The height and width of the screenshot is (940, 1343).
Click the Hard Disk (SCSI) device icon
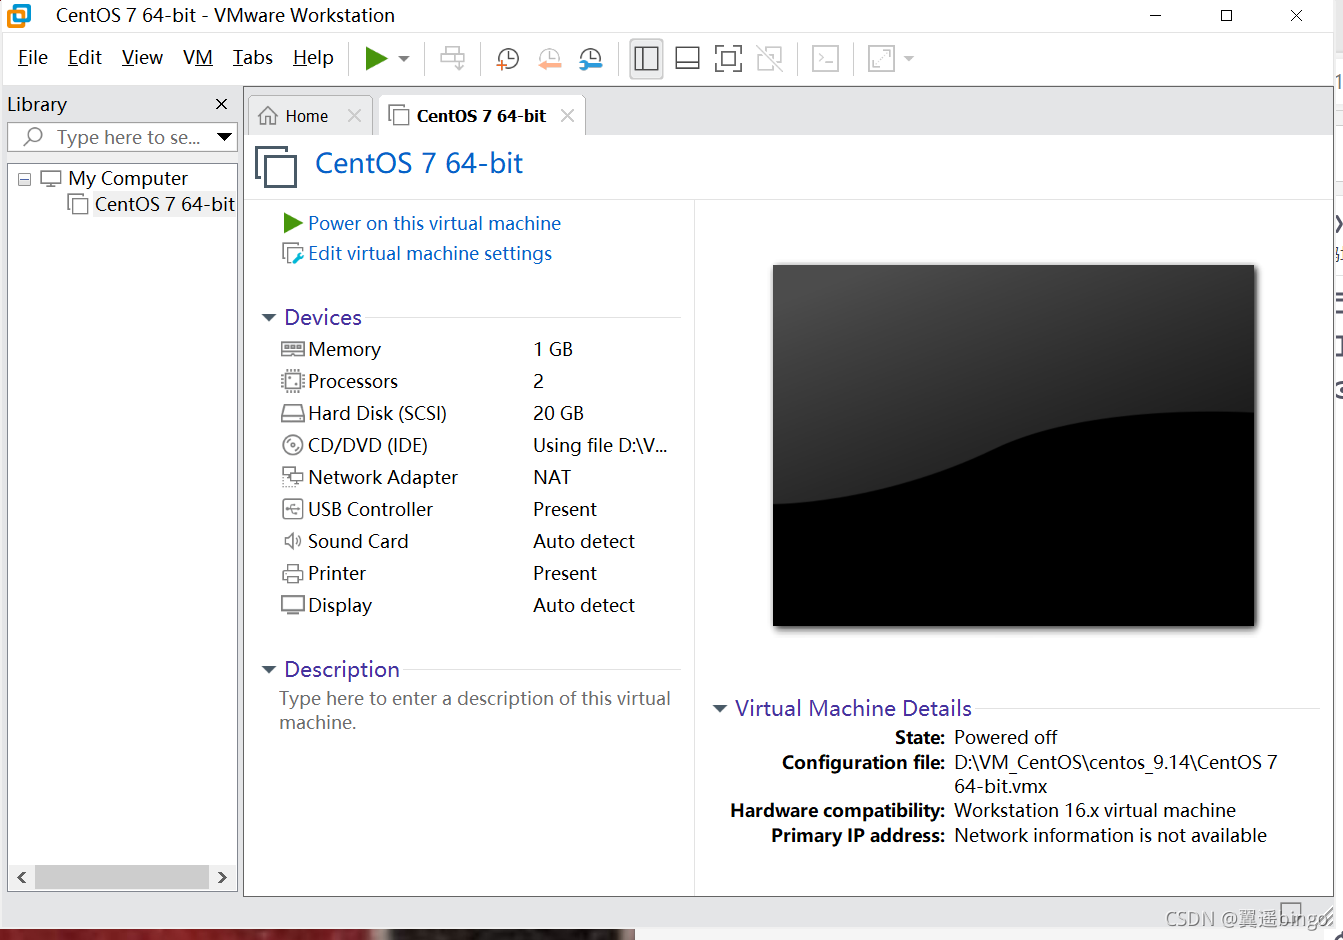tap(292, 413)
